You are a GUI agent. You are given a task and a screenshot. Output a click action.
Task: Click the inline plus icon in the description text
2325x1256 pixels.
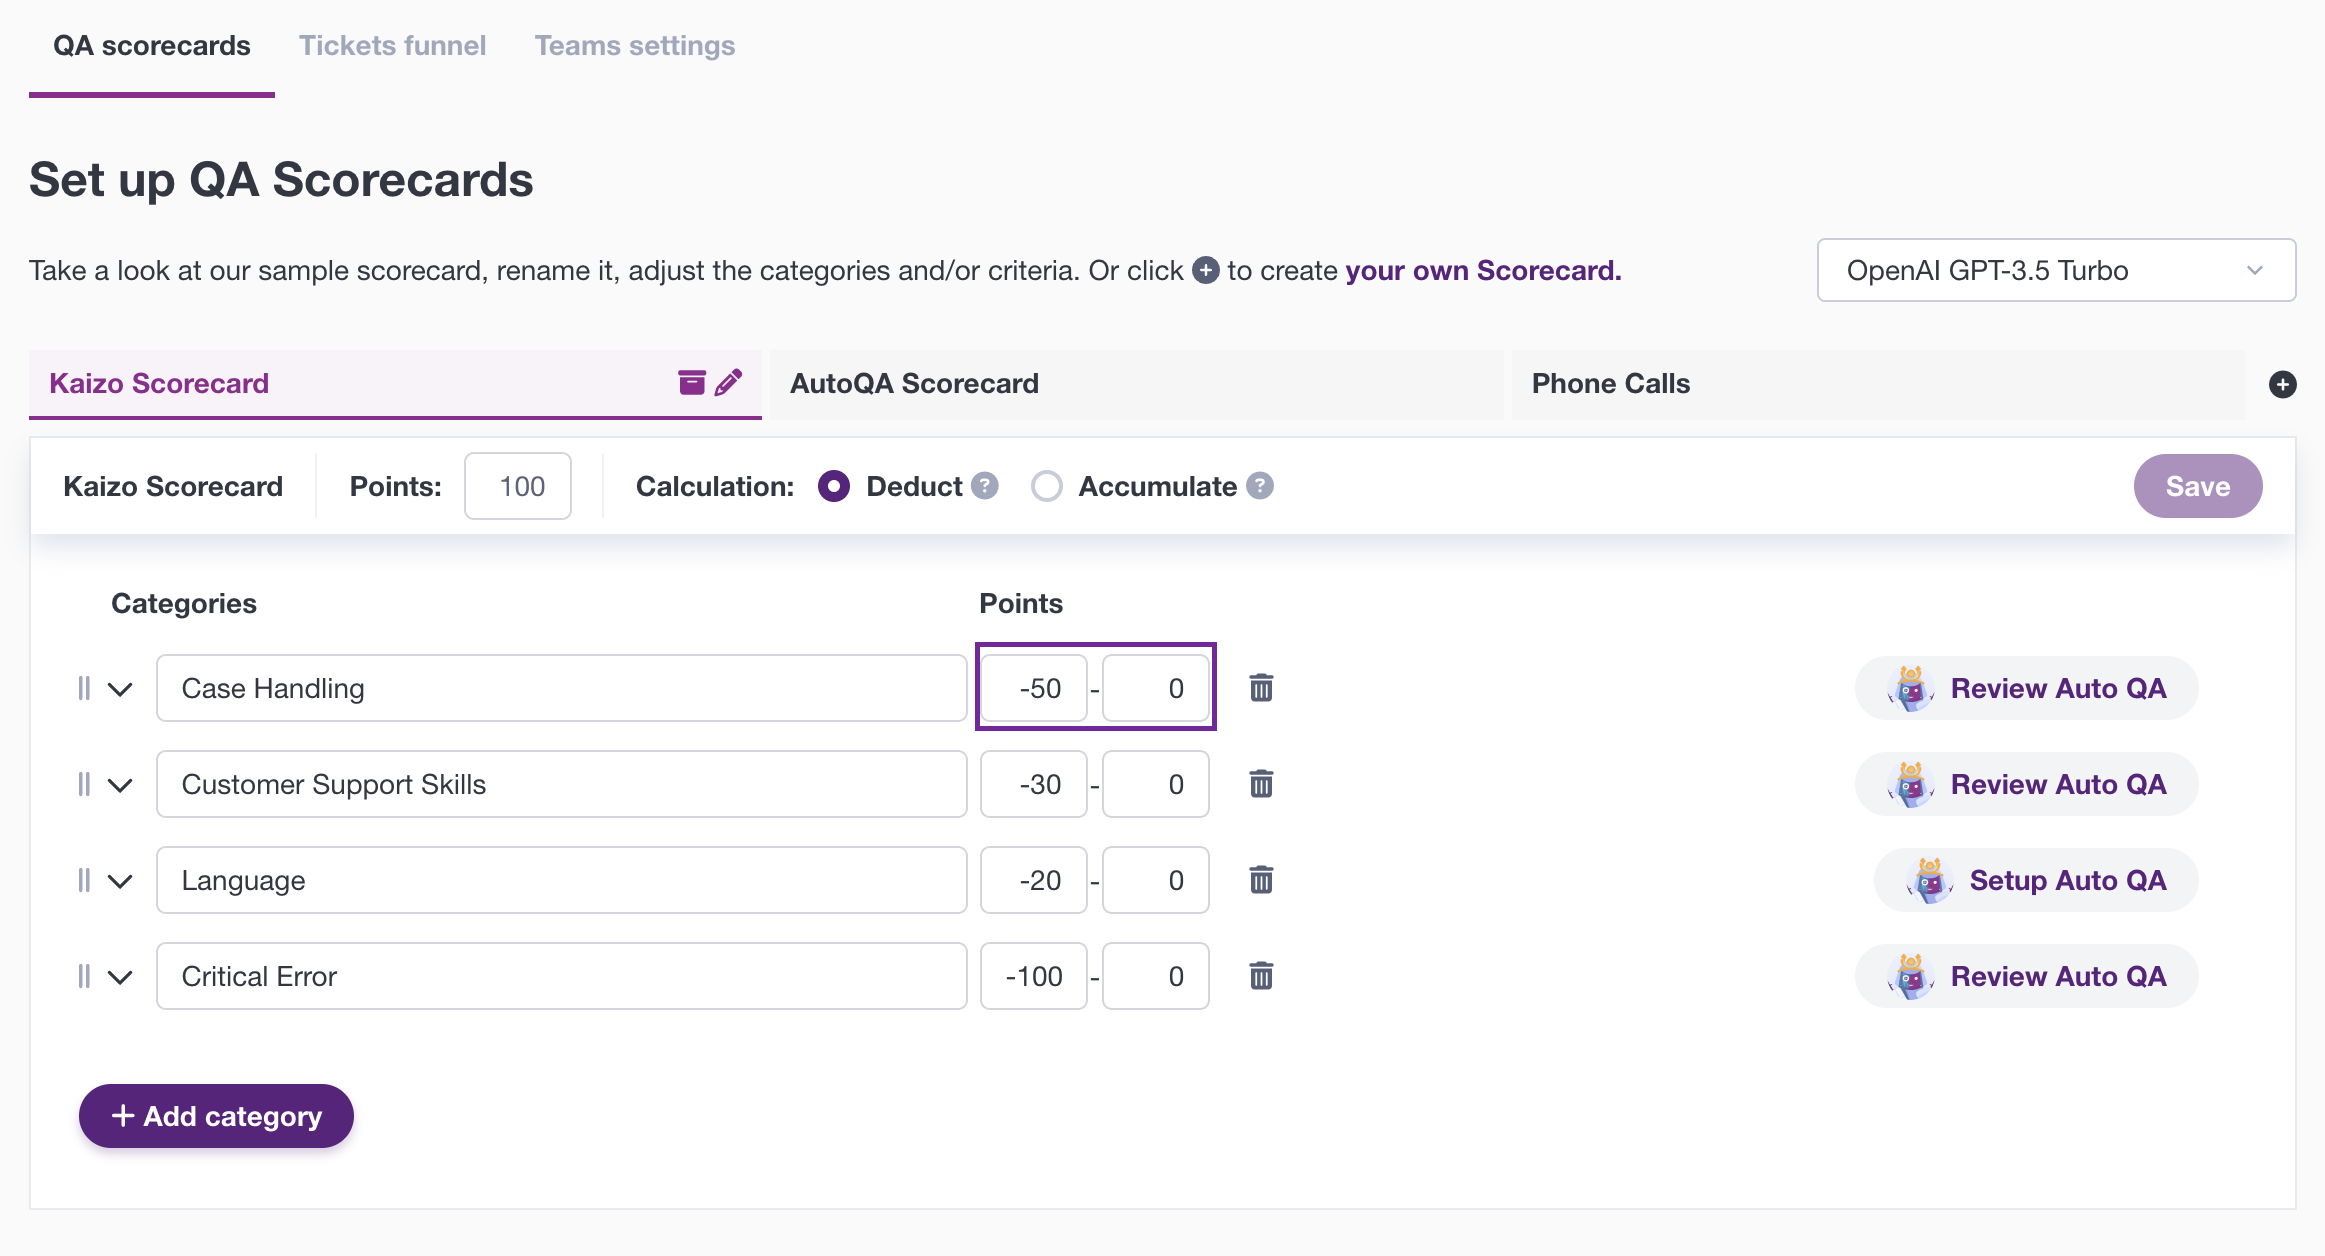pos(1206,270)
